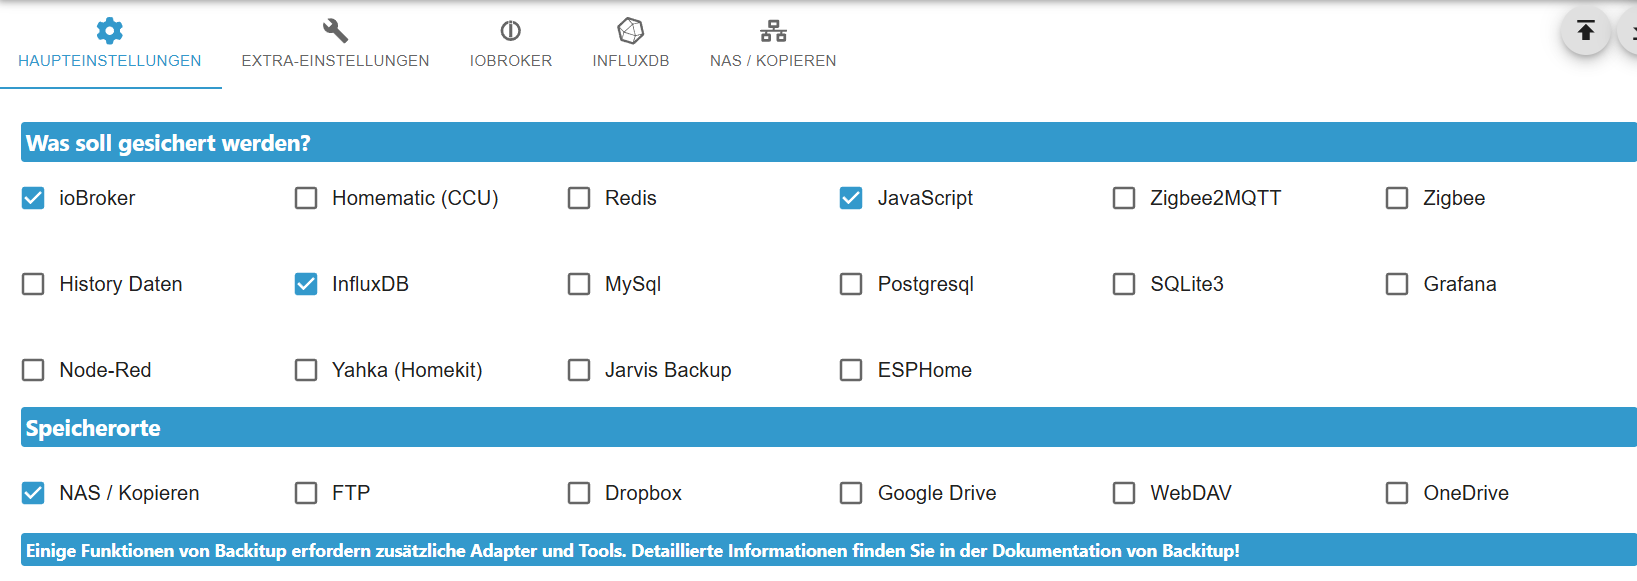Disable the JavaScript backup checkbox

click(851, 198)
